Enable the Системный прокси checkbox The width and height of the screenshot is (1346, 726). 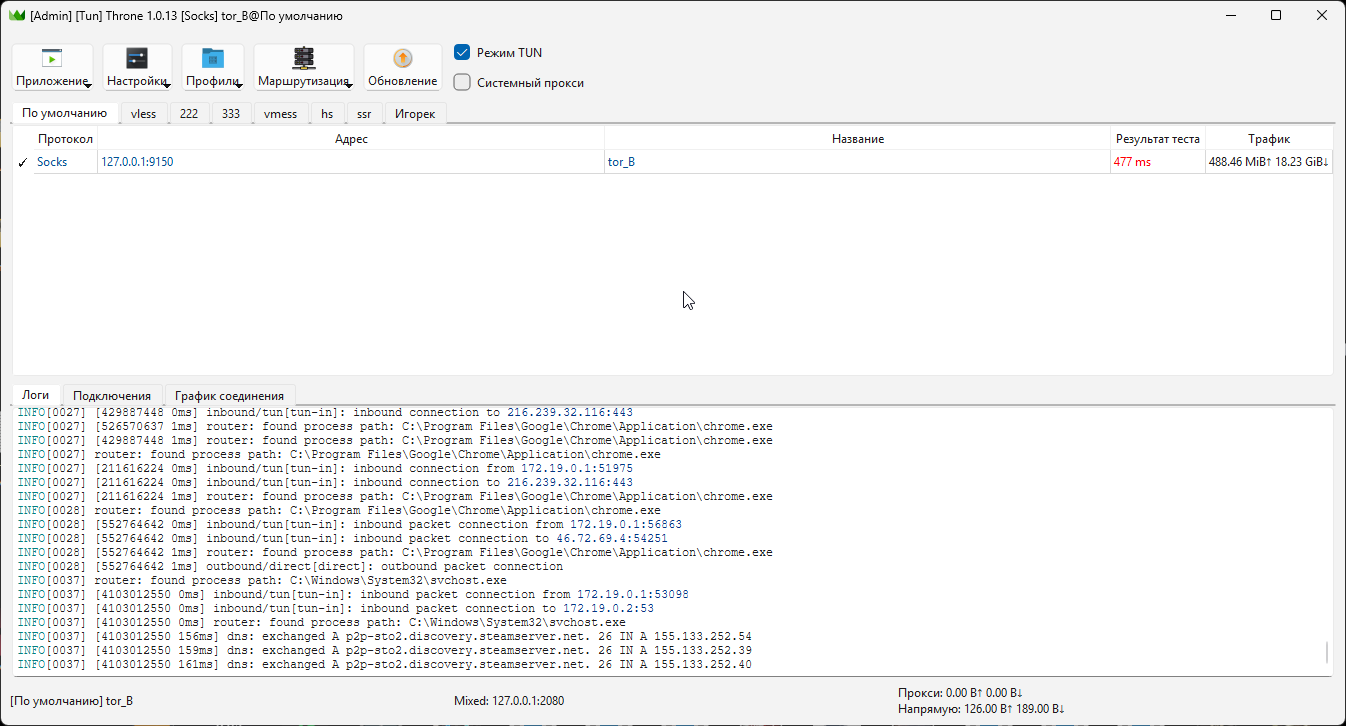tap(462, 83)
